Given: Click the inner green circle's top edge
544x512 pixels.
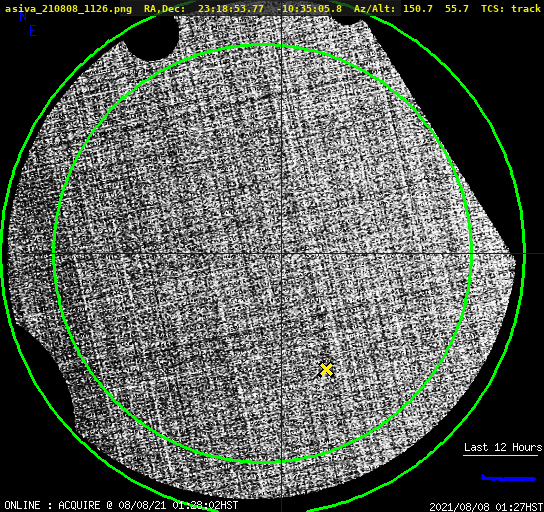Looking at the screenshot, I should coord(263,45).
